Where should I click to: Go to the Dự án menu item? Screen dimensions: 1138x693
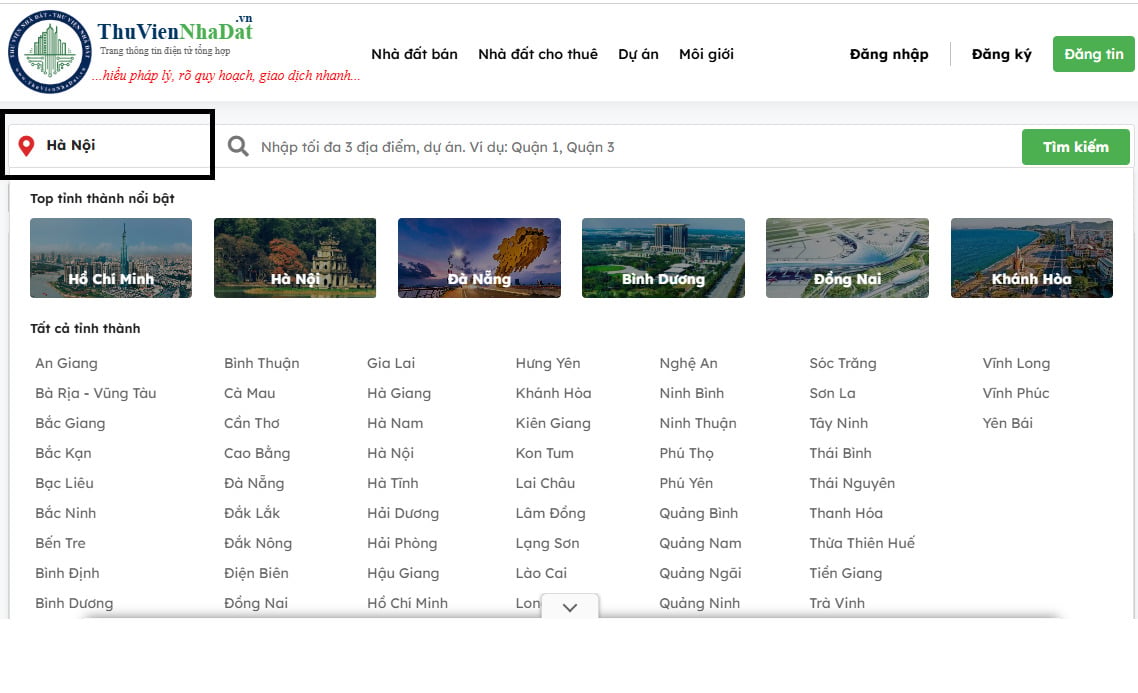coord(638,54)
